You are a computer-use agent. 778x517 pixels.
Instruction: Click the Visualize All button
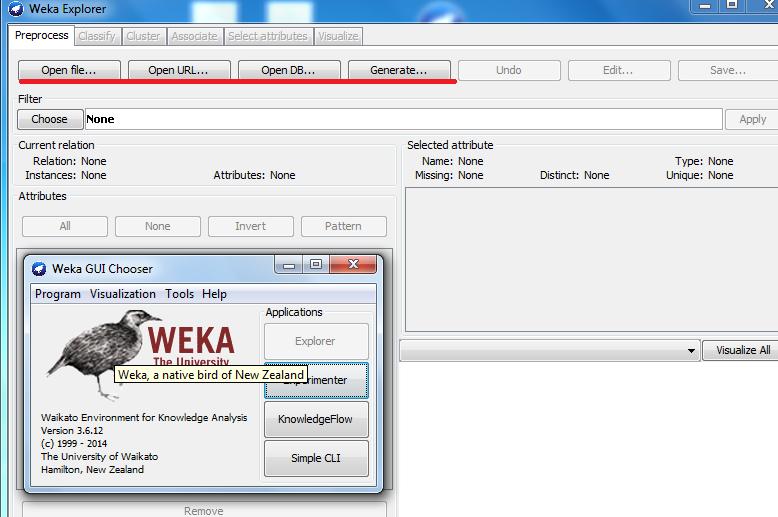coord(741,350)
